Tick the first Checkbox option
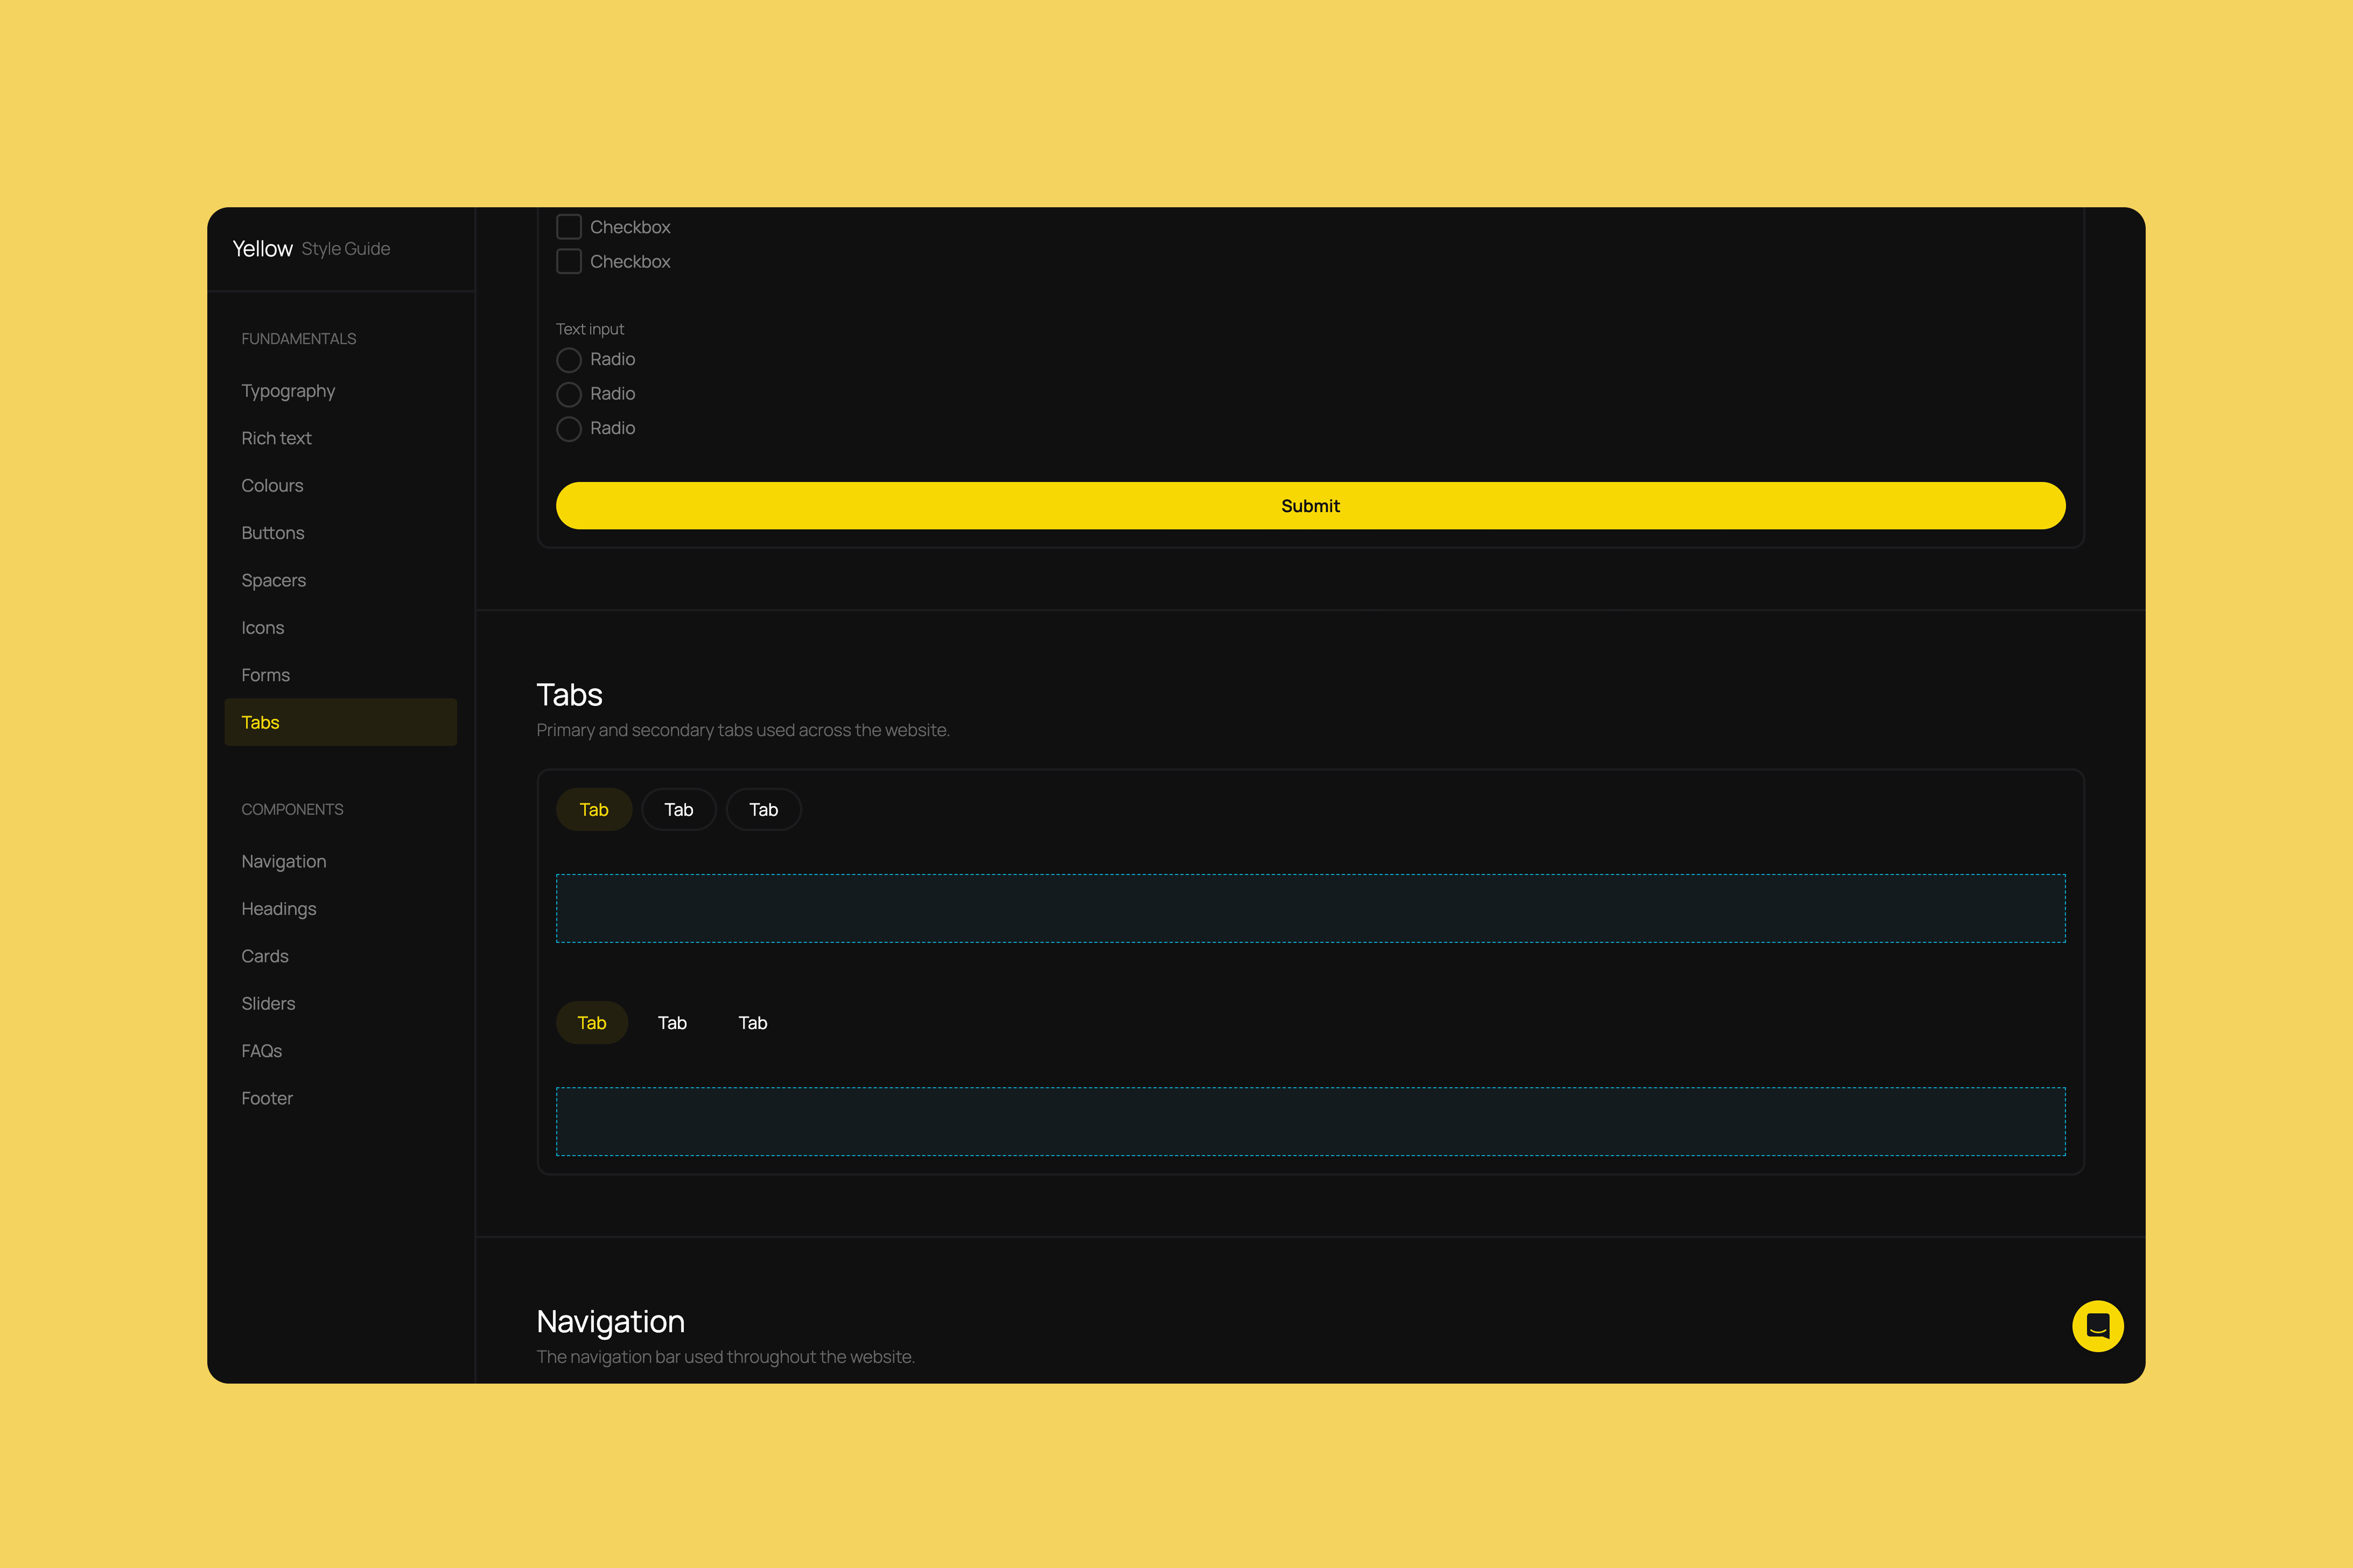Screen dimensions: 2353x1568 (568, 227)
